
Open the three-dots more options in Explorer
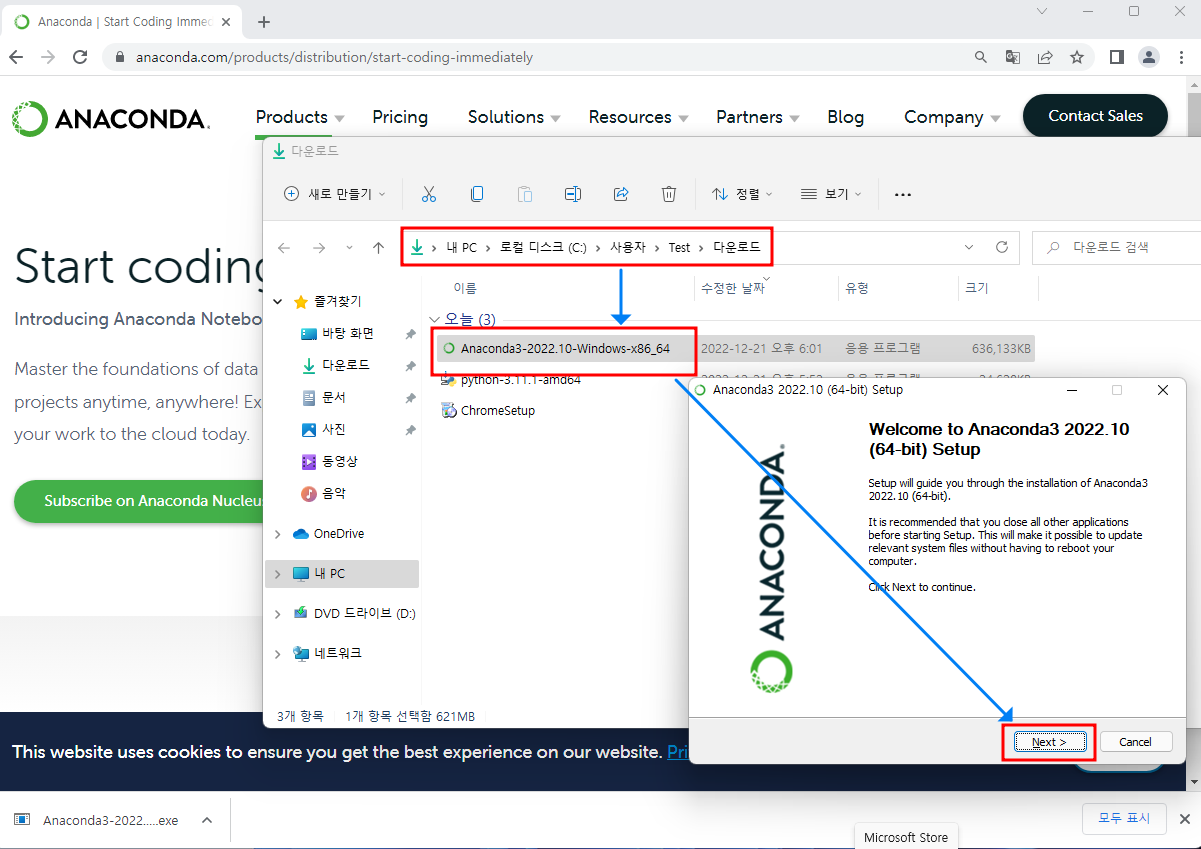(x=903, y=194)
